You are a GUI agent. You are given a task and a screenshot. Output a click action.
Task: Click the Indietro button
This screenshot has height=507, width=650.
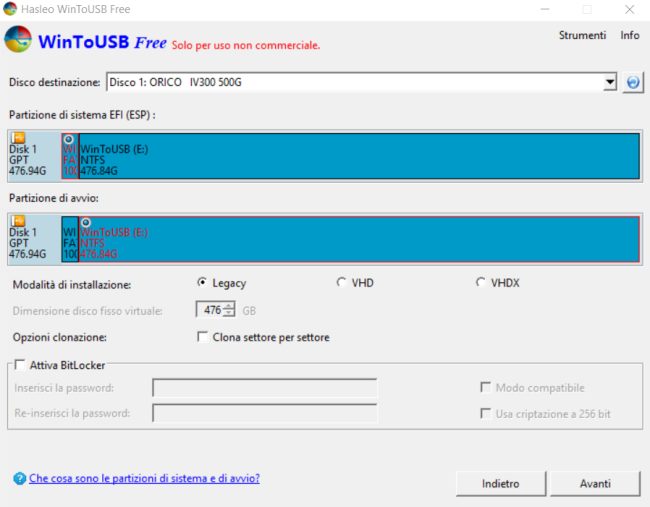pyautogui.click(x=501, y=483)
